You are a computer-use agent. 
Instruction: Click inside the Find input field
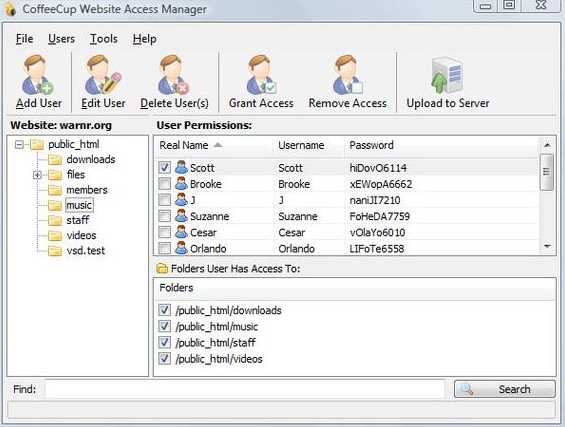245,389
